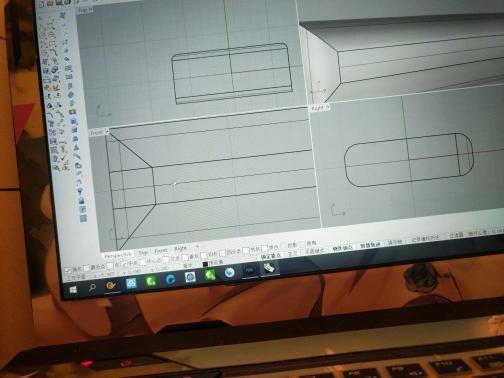Select the green icon in the side toolbar
The height and width of the screenshot is (378, 504).
pos(73,112)
